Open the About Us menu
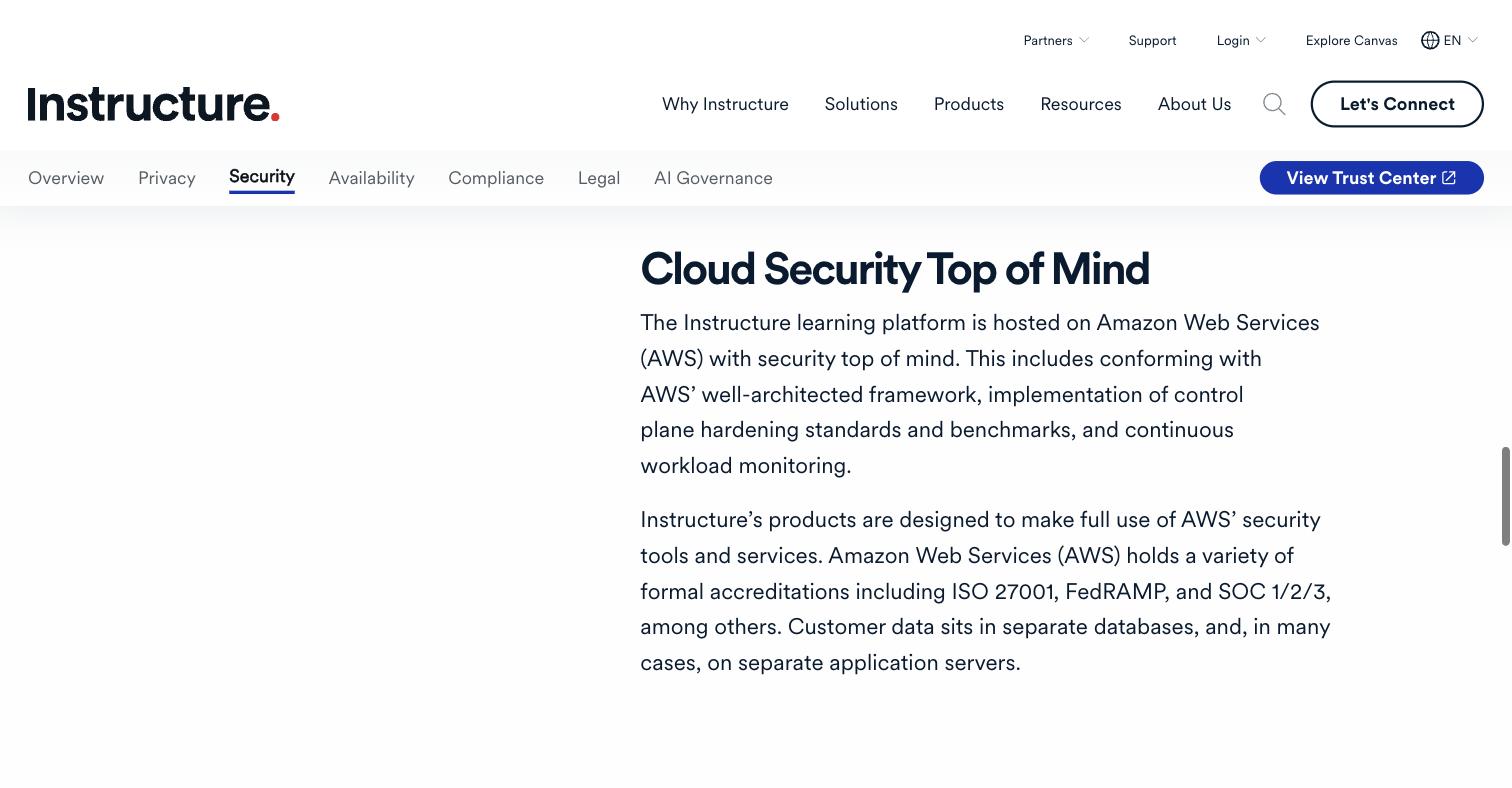The height and width of the screenshot is (788, 1512). point(1194,104)
